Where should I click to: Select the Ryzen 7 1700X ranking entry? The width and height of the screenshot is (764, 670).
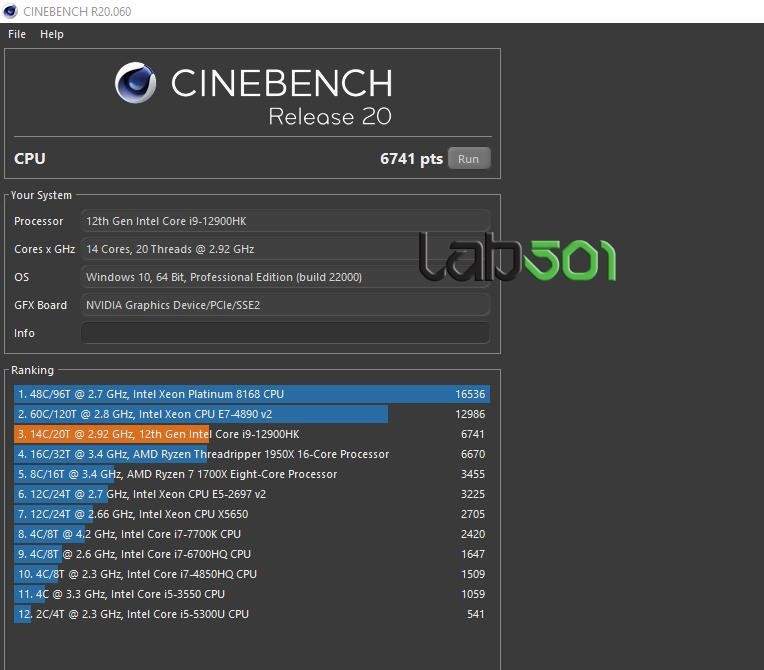coord(252,474)
